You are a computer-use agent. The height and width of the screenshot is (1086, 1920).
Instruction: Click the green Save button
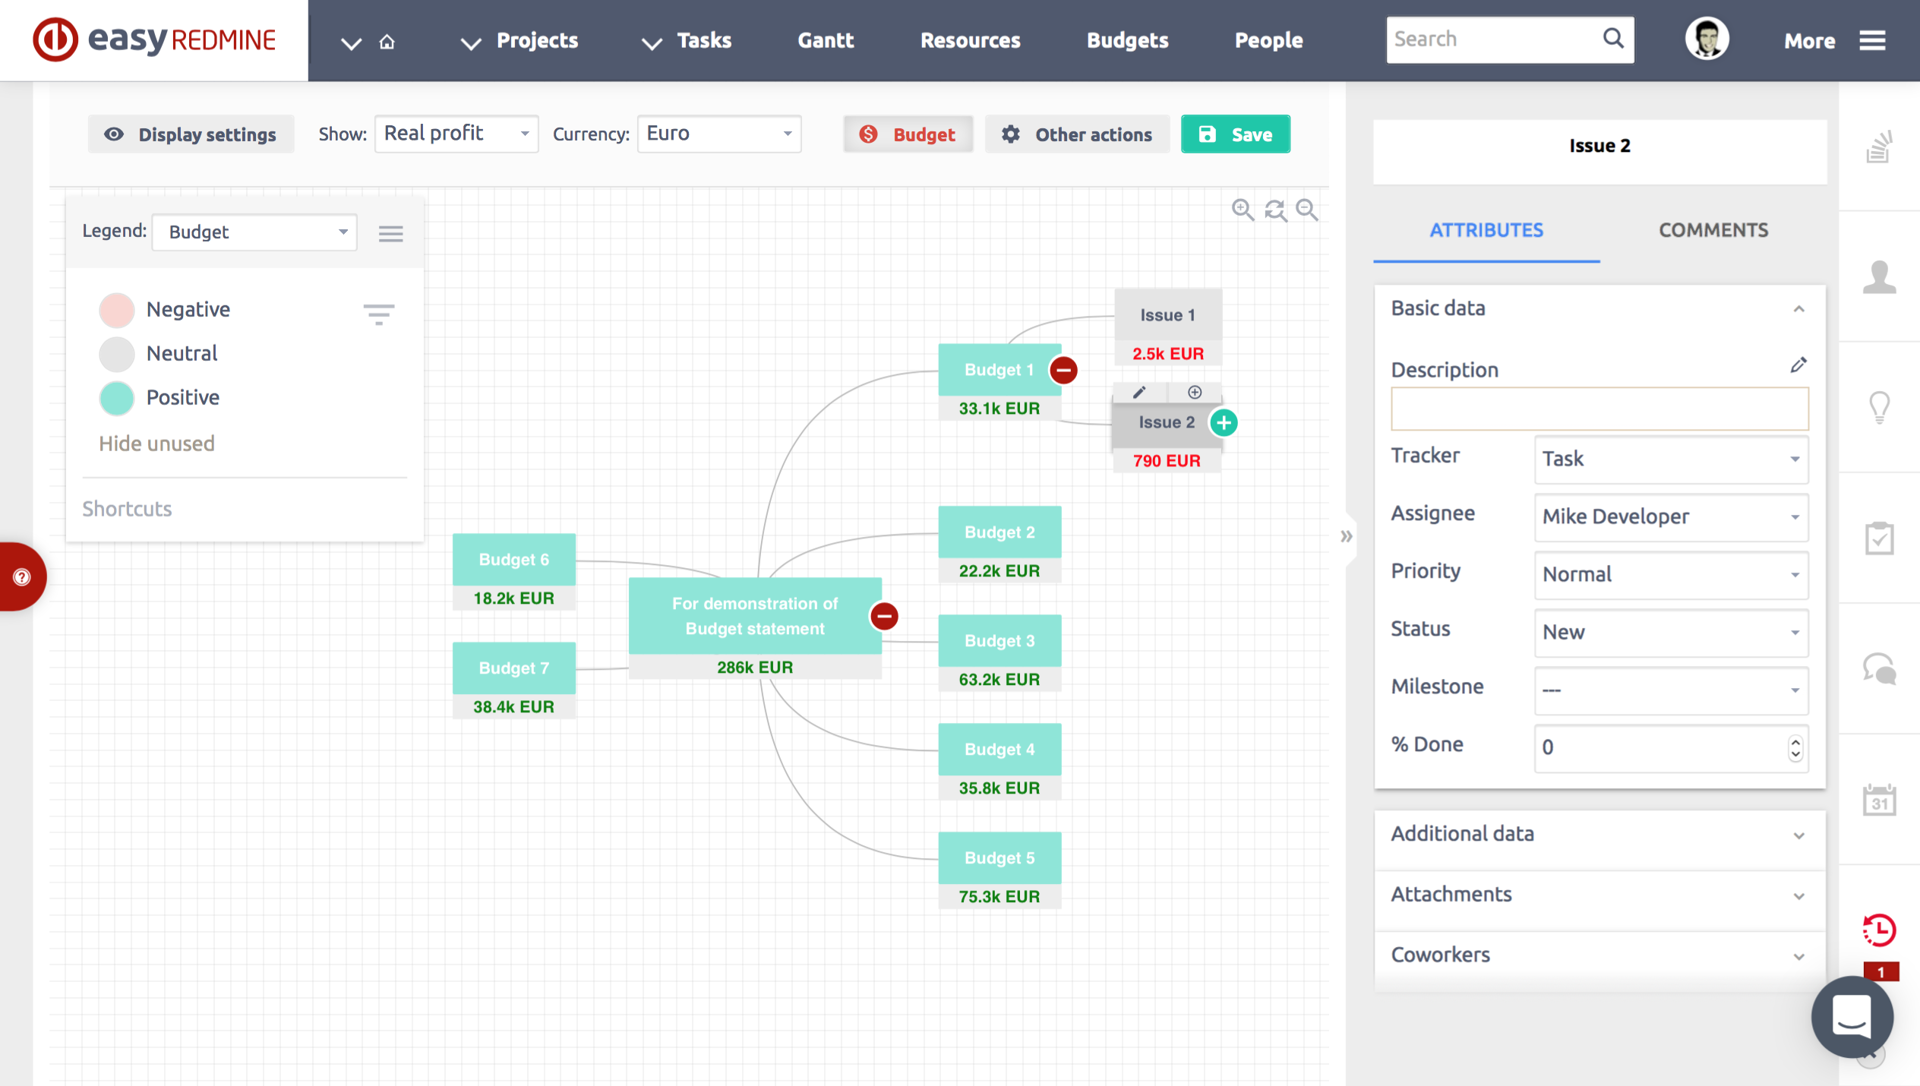click(1235, 134)
